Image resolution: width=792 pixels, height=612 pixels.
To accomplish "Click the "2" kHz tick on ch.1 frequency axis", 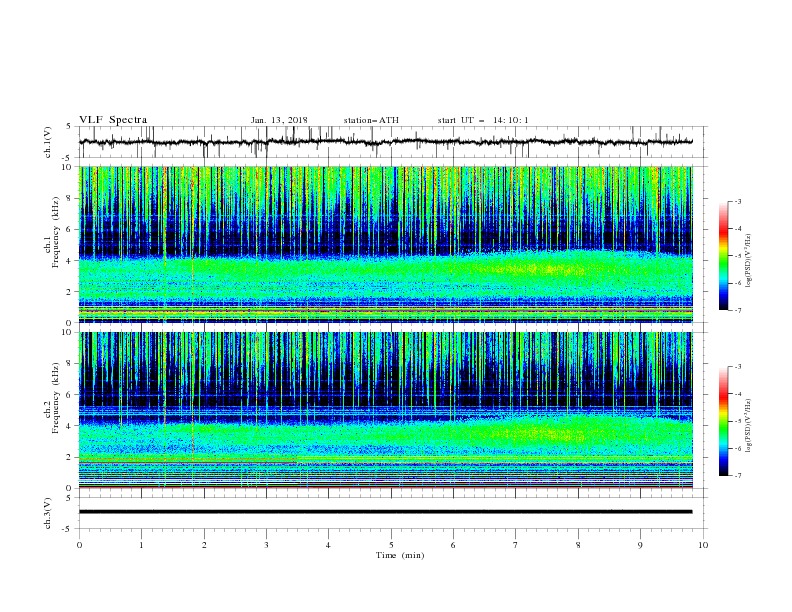I will tap(70, 292).
